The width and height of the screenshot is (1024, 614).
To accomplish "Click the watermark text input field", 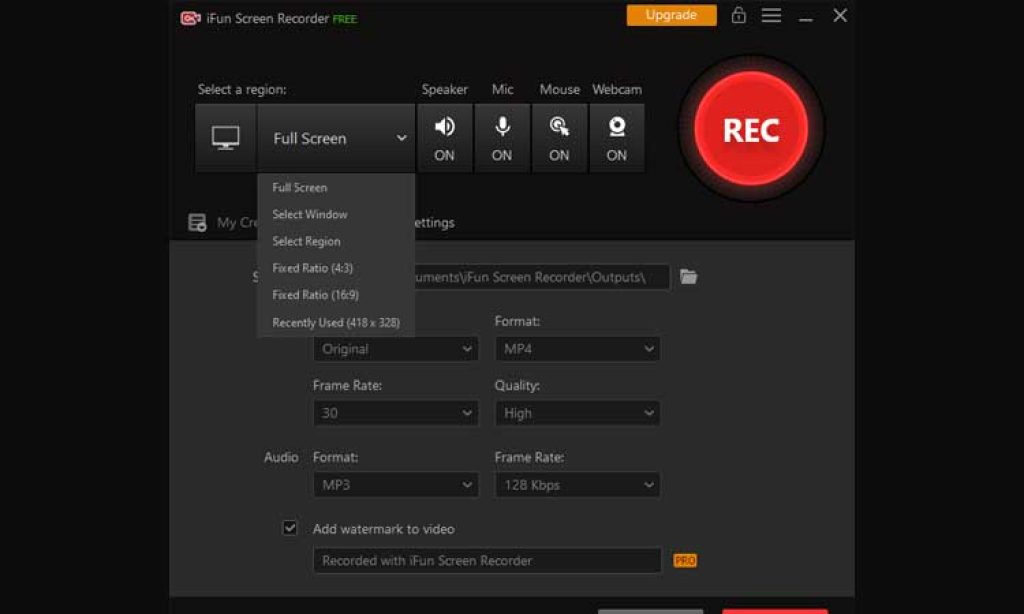I will tap(487, 561).
